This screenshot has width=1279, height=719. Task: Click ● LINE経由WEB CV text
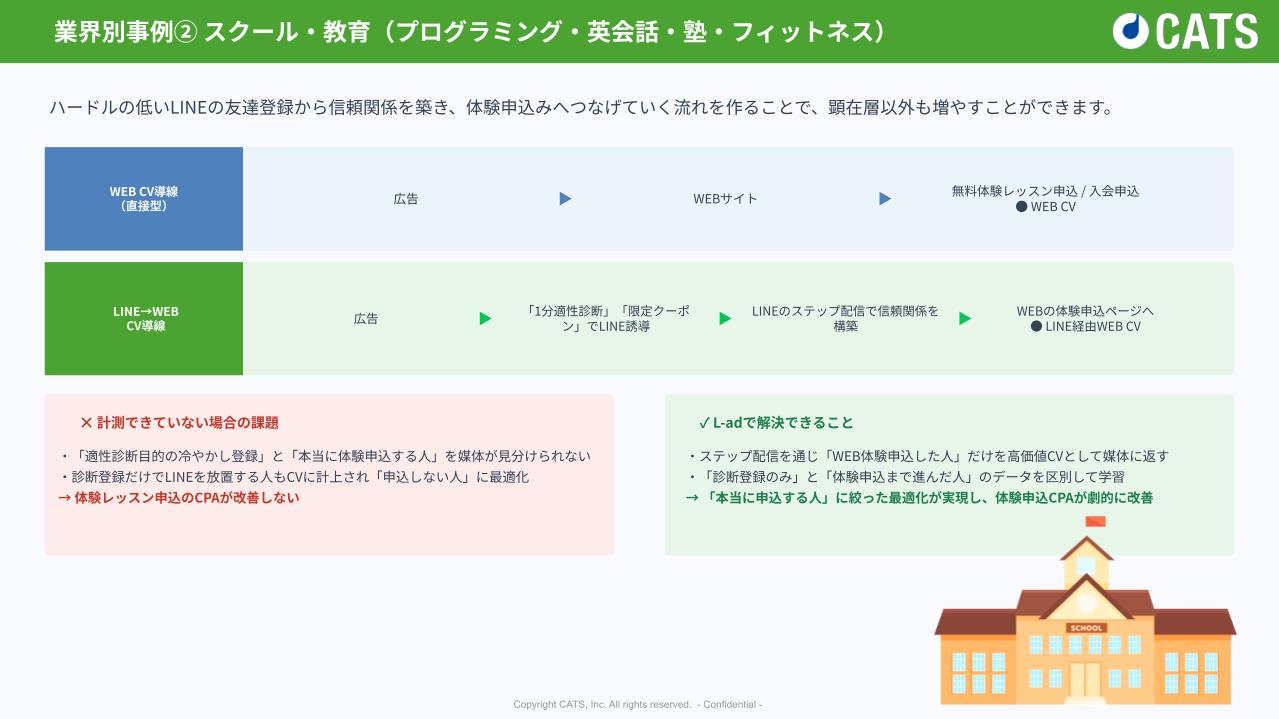(1085, 327)
